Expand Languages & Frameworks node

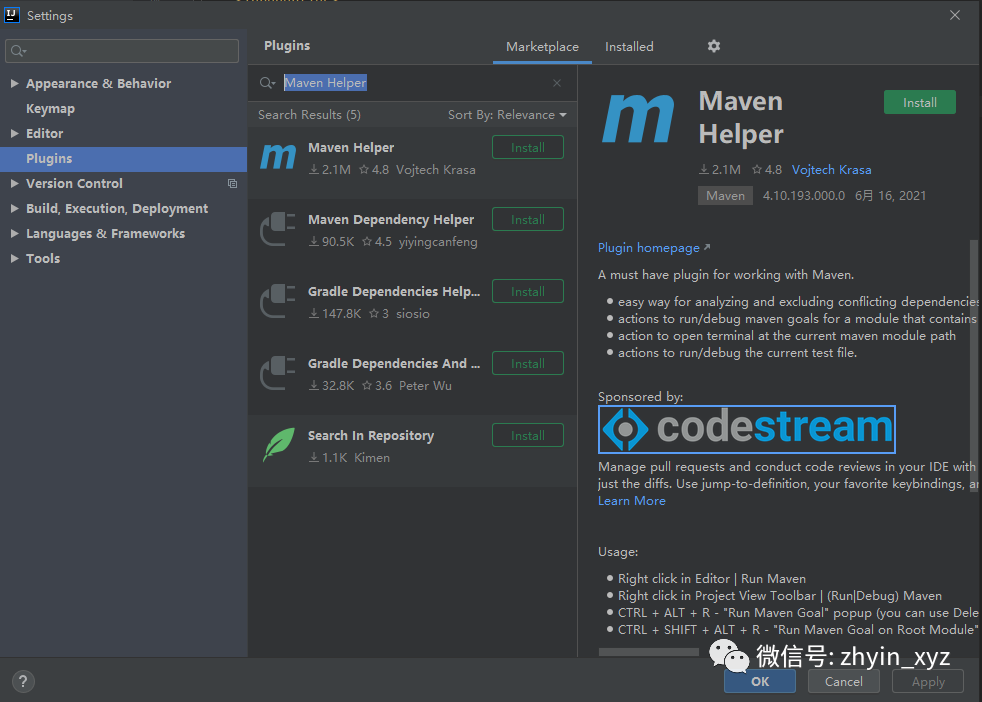(14, 234)
